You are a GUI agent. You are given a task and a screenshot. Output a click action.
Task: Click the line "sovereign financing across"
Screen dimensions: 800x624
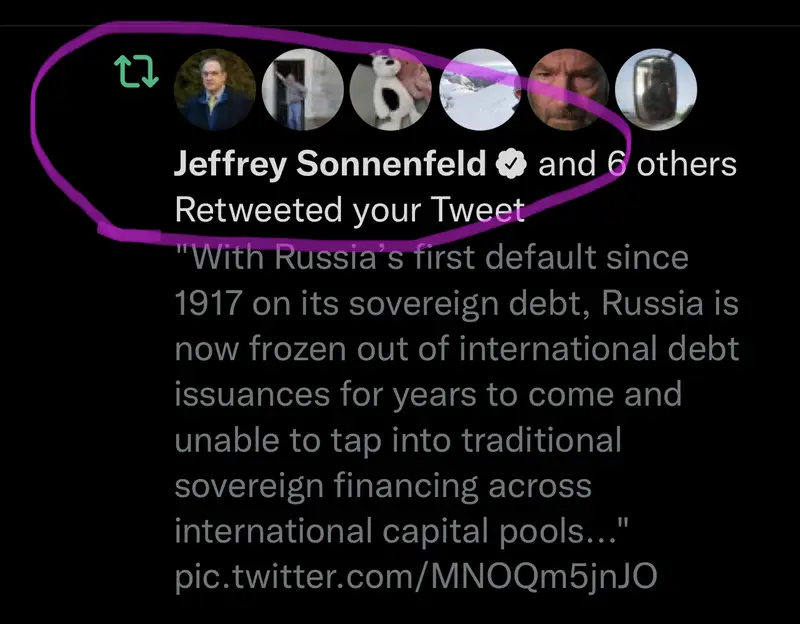point(383,486)
